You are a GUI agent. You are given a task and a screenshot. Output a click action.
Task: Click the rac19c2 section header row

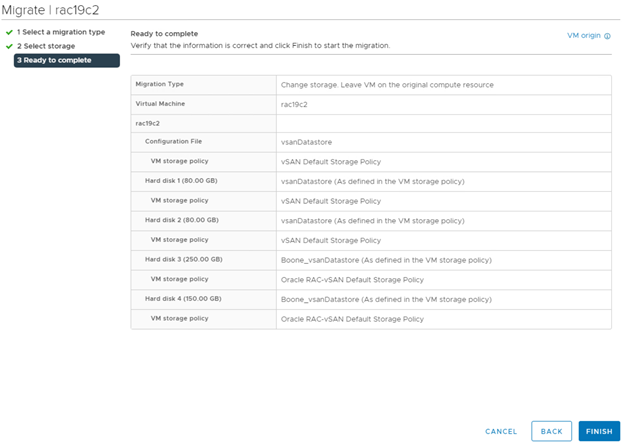click(150, 123)
